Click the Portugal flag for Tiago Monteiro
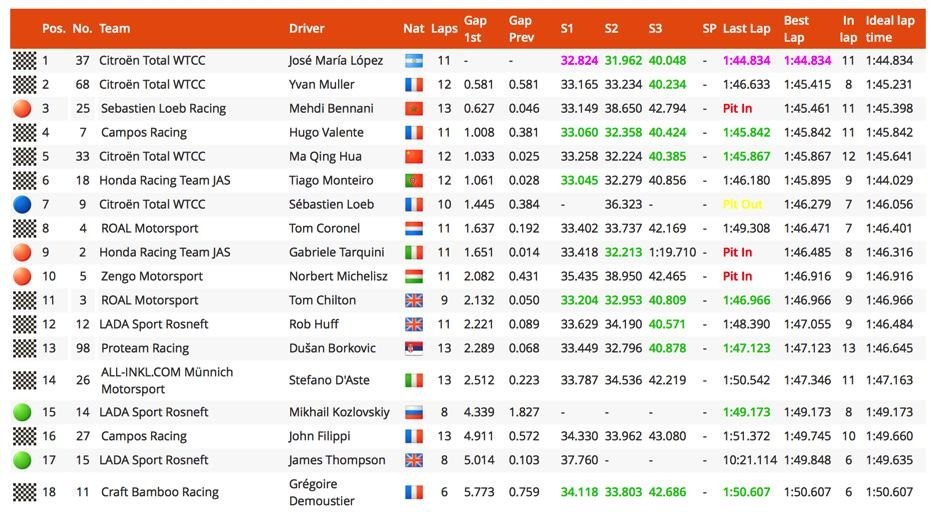 (414, 180)
